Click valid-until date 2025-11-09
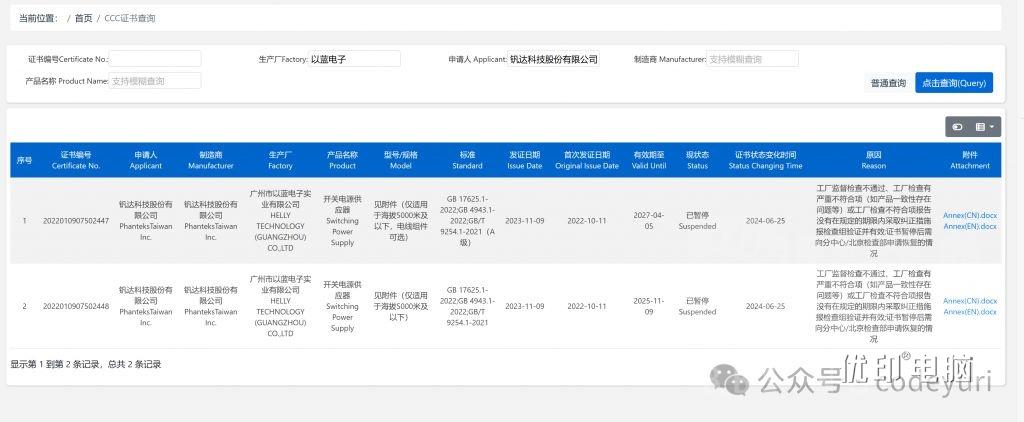 coord(648,306)
